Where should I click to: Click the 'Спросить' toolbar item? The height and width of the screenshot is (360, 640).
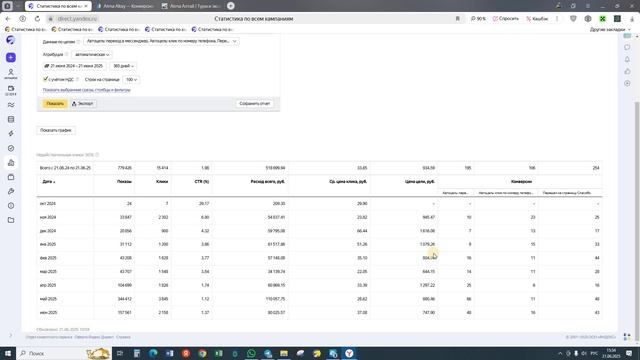(505, 19)
